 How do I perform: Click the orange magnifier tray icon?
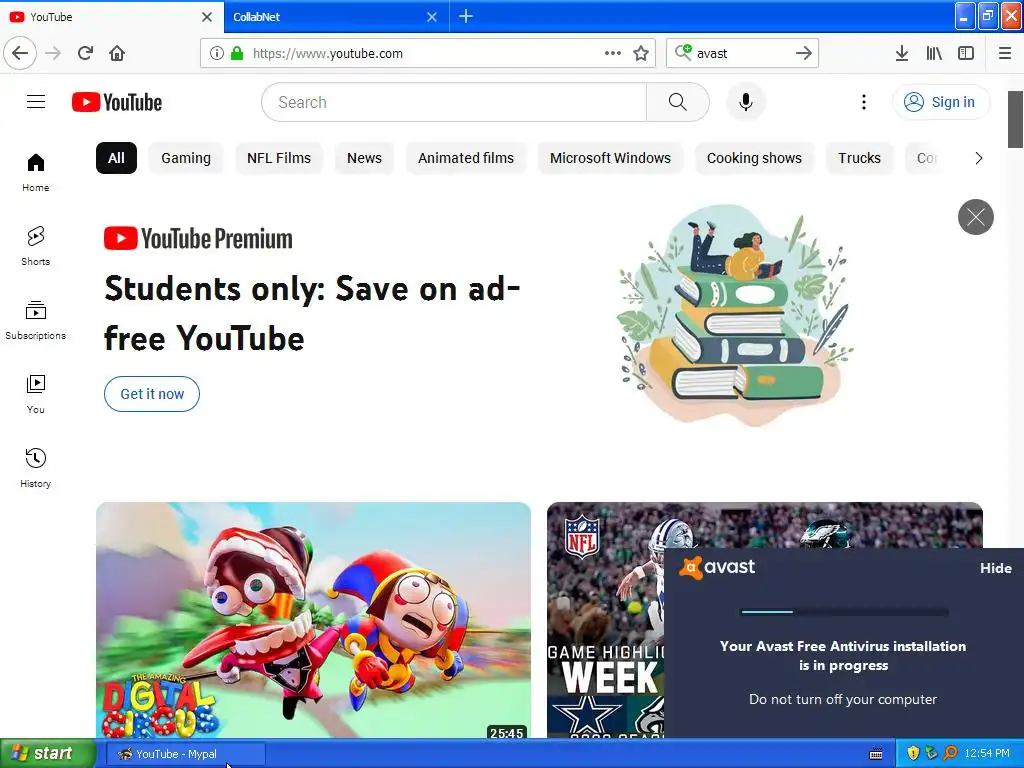950,754
